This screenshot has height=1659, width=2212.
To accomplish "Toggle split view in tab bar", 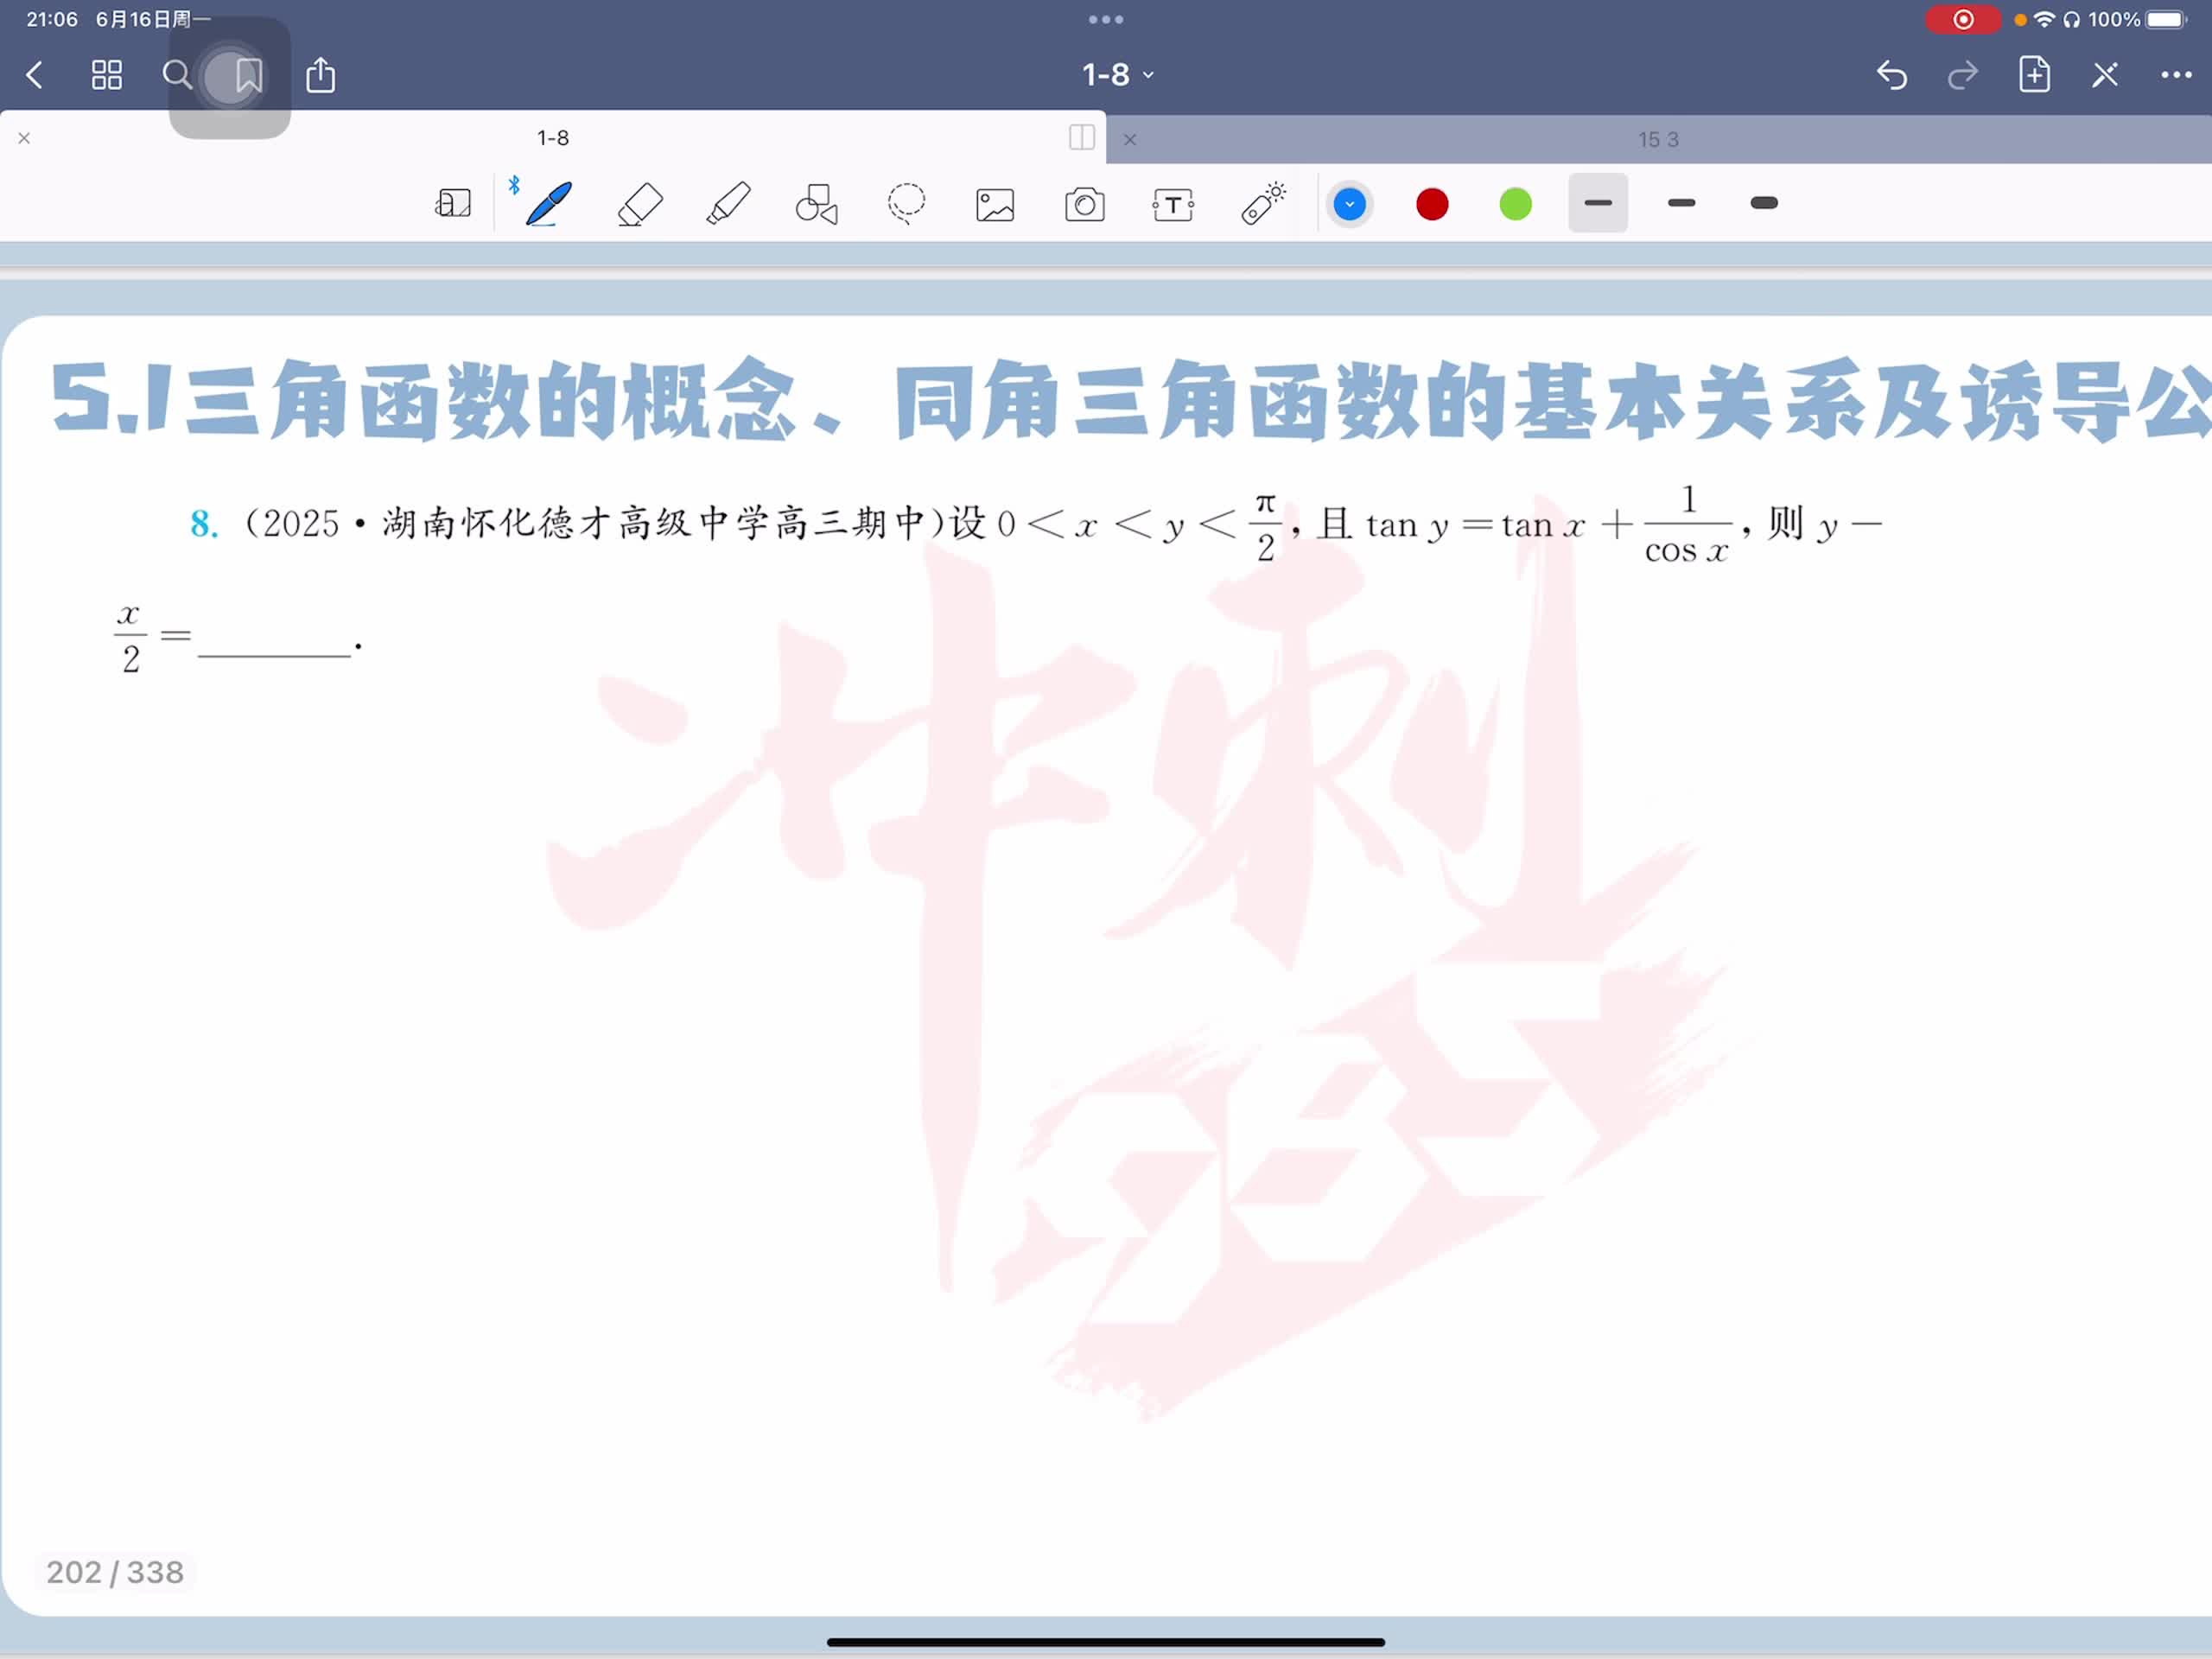I will coord(1081,138).
